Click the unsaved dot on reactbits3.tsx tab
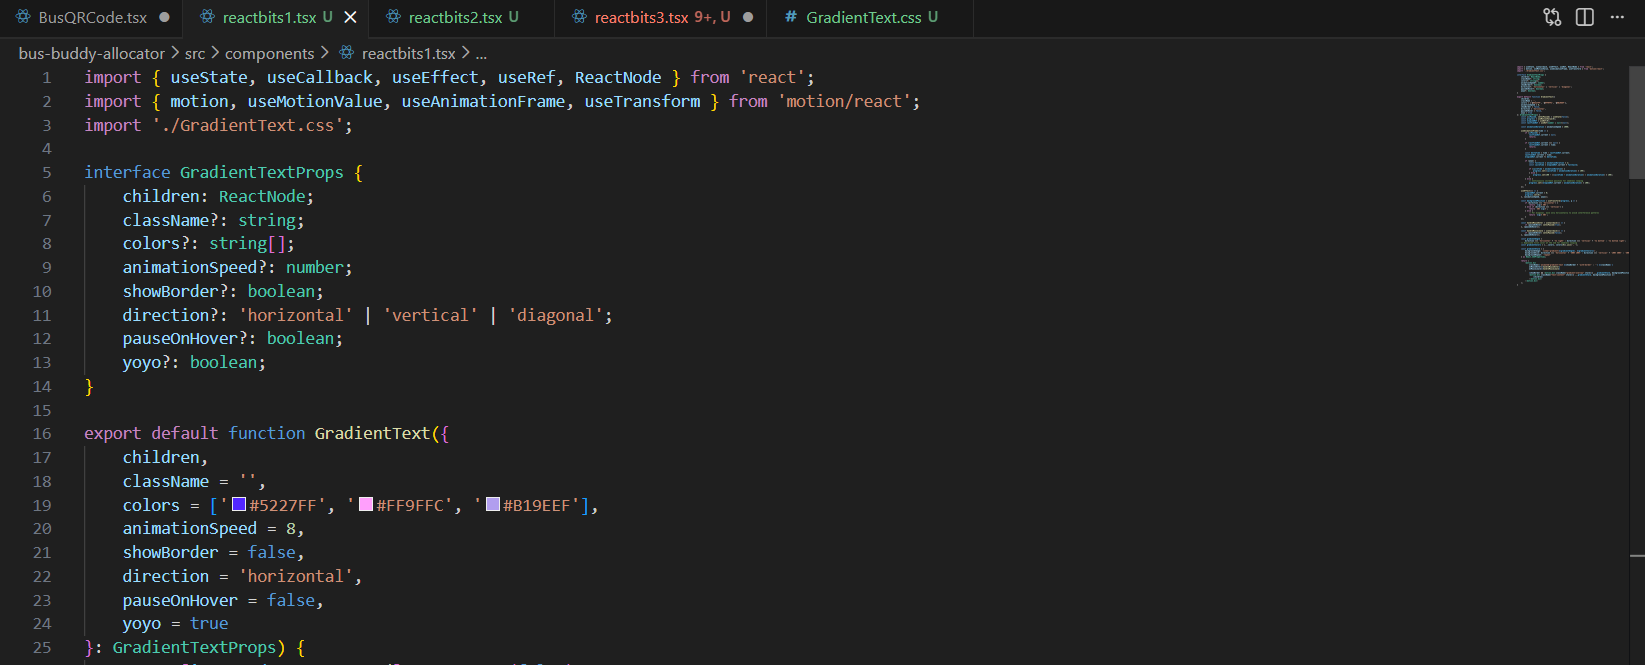The width and height of the screenshot is (1645, 665). pyautogui.click(x=748, y=17)
